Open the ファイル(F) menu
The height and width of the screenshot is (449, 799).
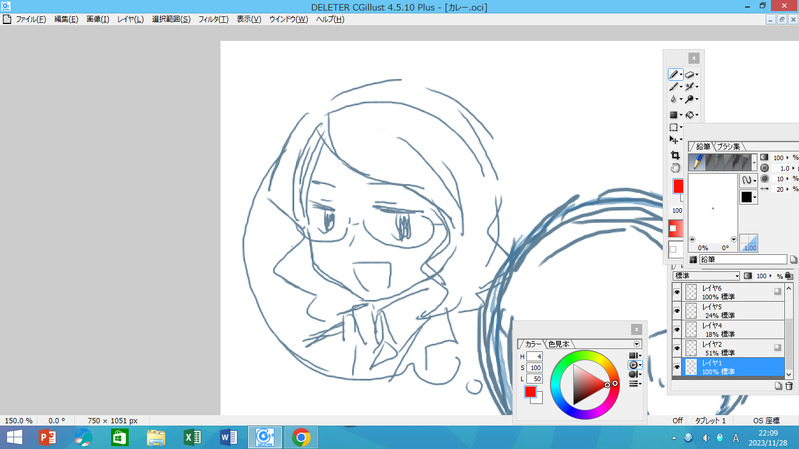[x=31, y=19]
